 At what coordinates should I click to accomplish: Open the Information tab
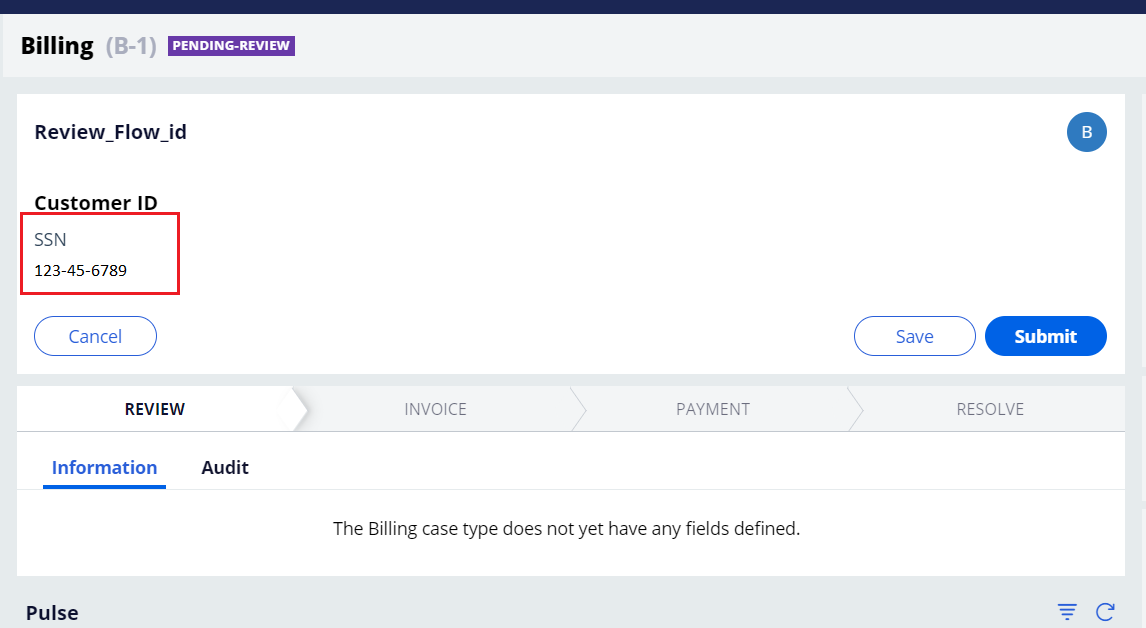[x=104, y=467]
